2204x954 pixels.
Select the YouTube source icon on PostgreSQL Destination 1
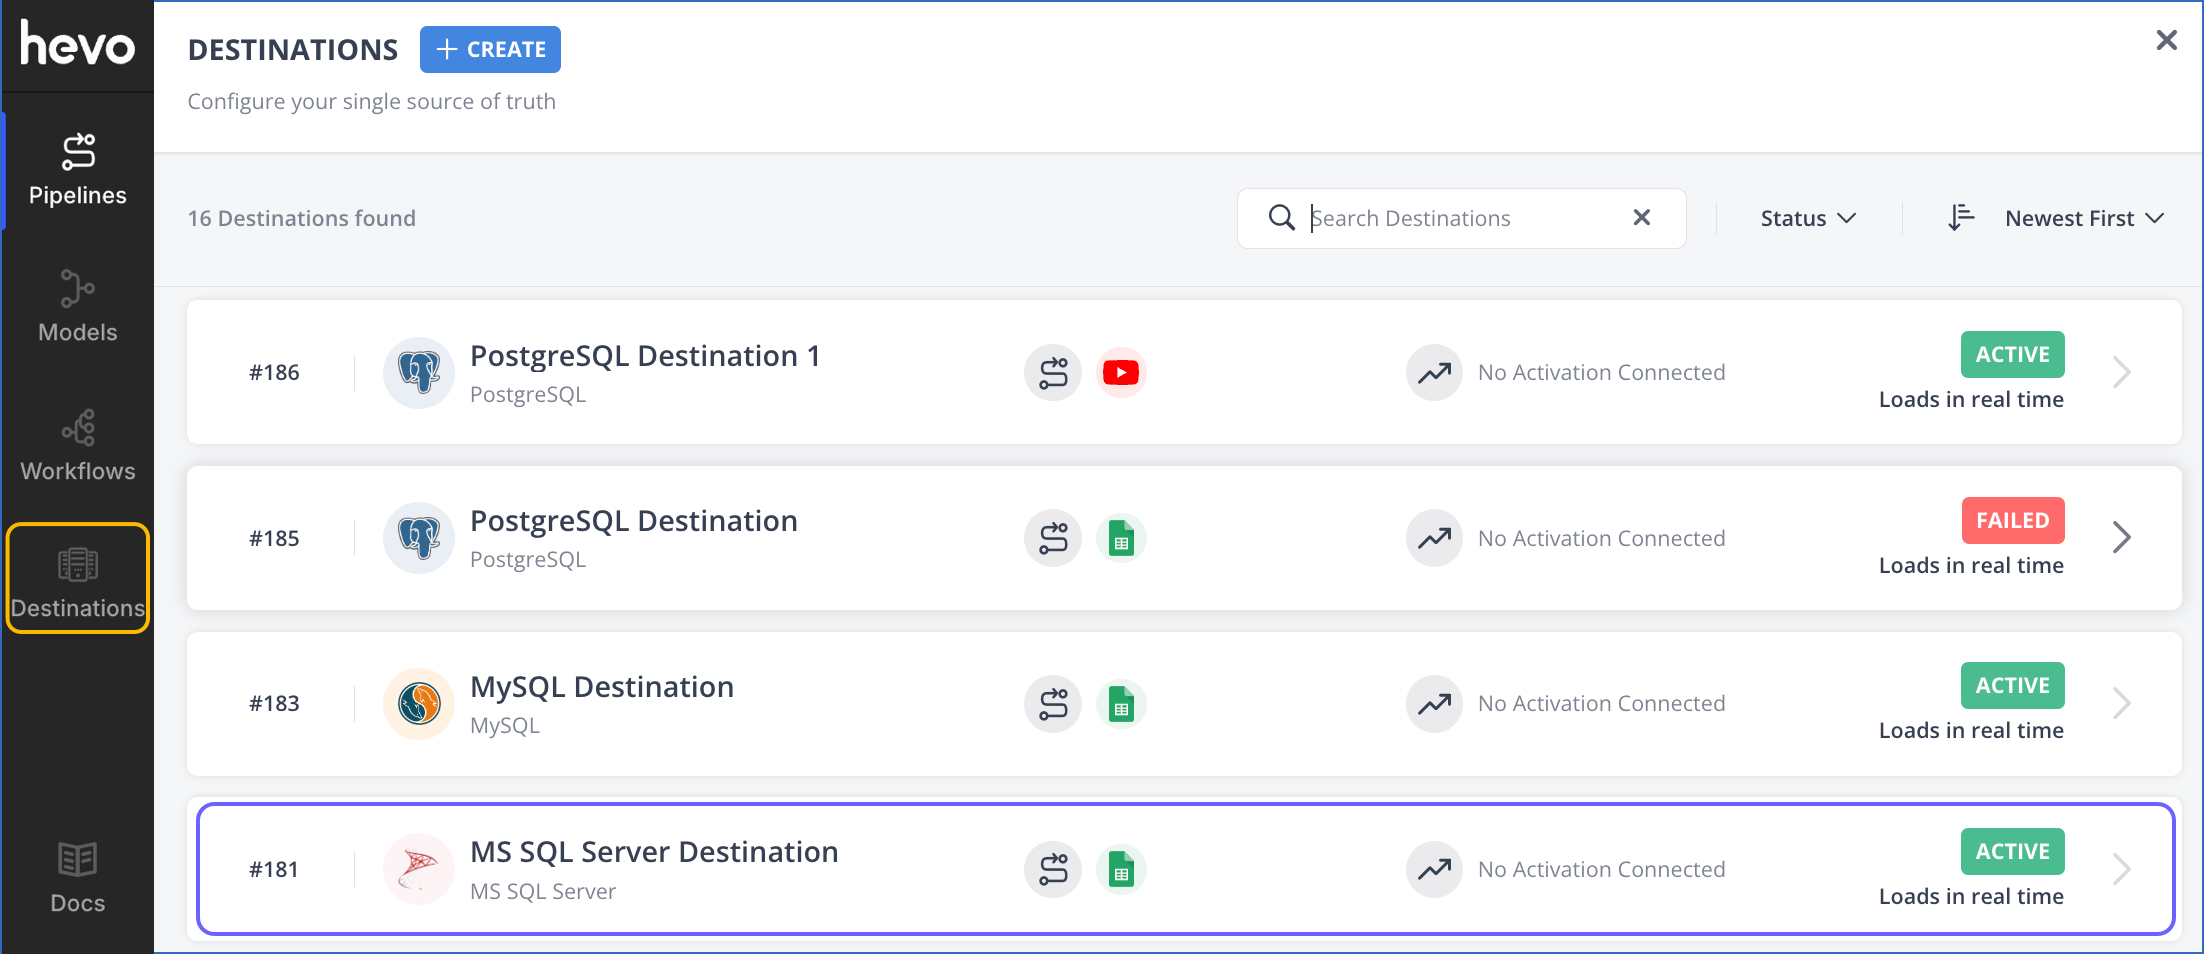tap(1120, 372)
